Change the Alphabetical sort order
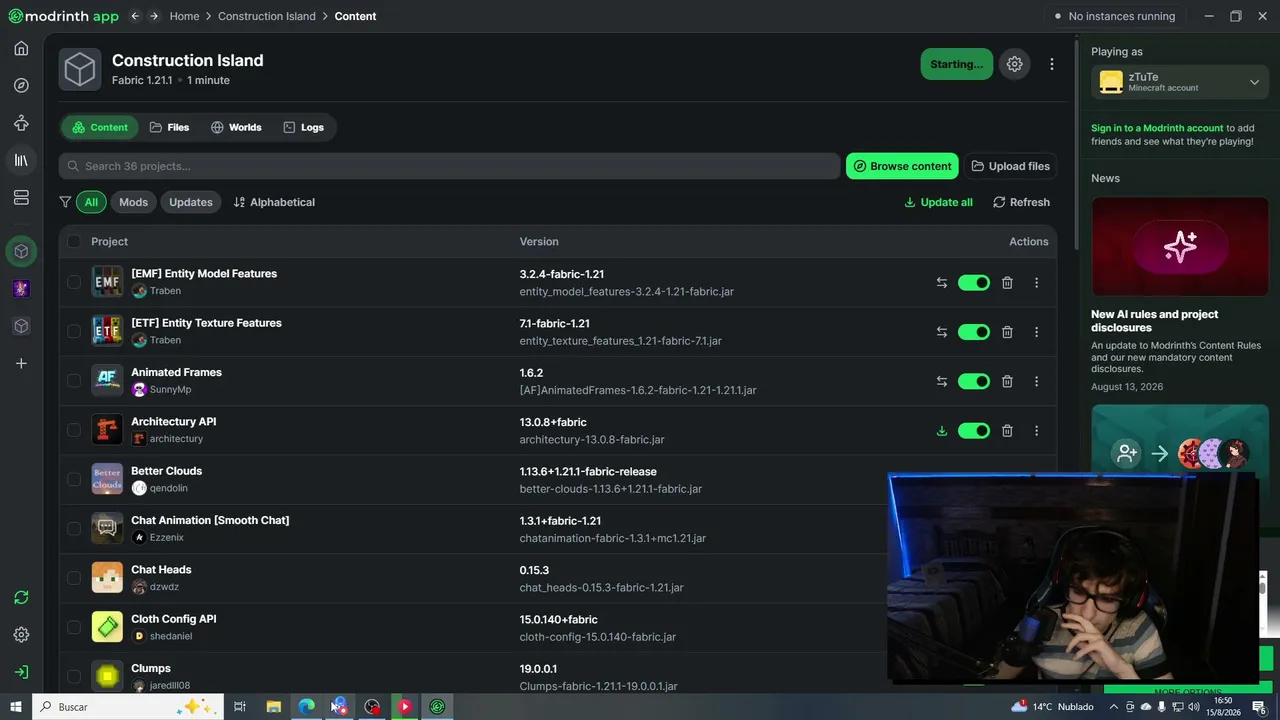The height and width of the screenshot is (720, 1280). (274, 202)
